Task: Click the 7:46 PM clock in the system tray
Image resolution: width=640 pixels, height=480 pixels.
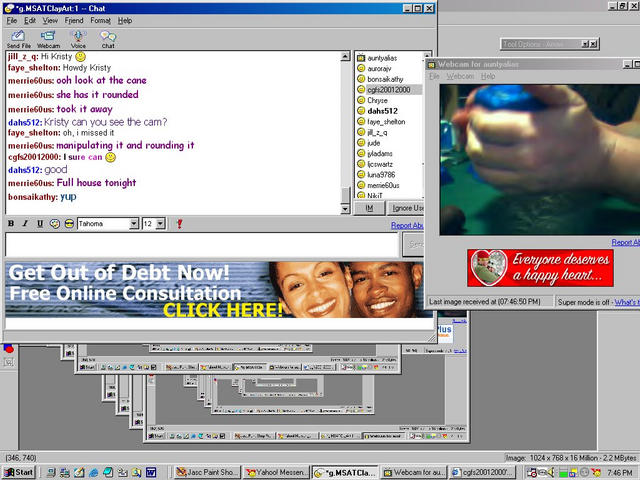Action: pos(619,473)
